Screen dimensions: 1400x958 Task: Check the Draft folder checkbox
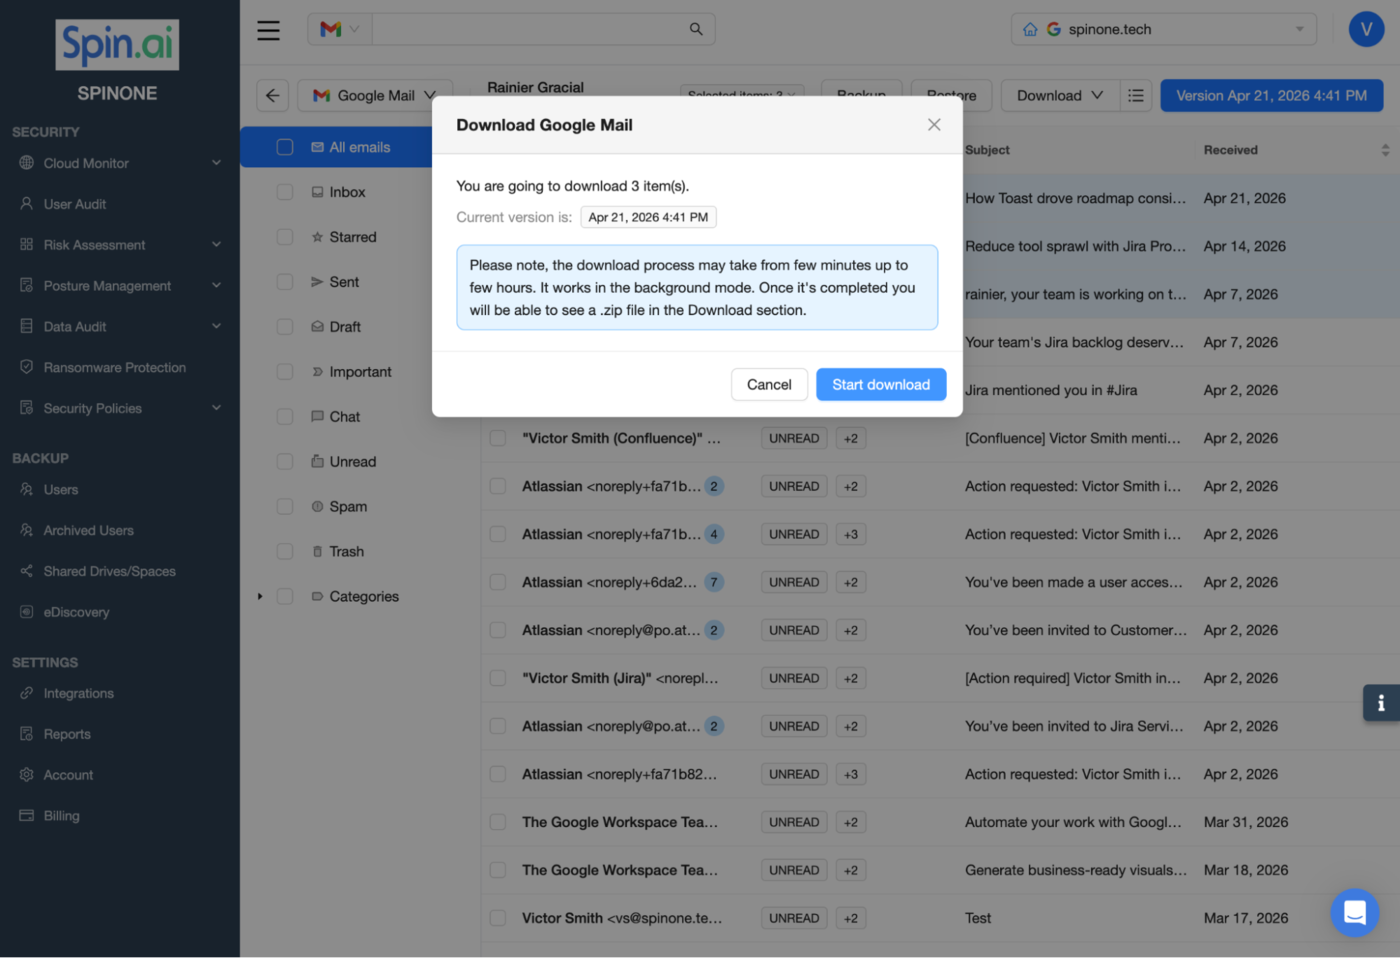tap(285, 327)
